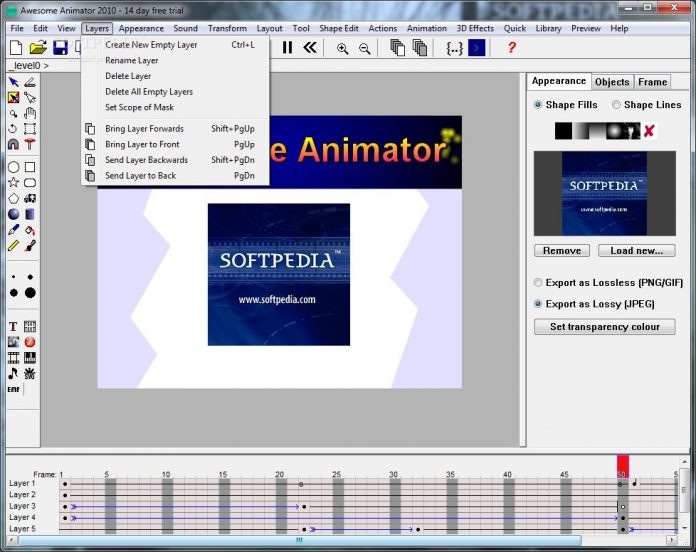Open the 3D Effects menu
Image resolution: width=696 pixels, height=552 pixels.
[475, 28]
